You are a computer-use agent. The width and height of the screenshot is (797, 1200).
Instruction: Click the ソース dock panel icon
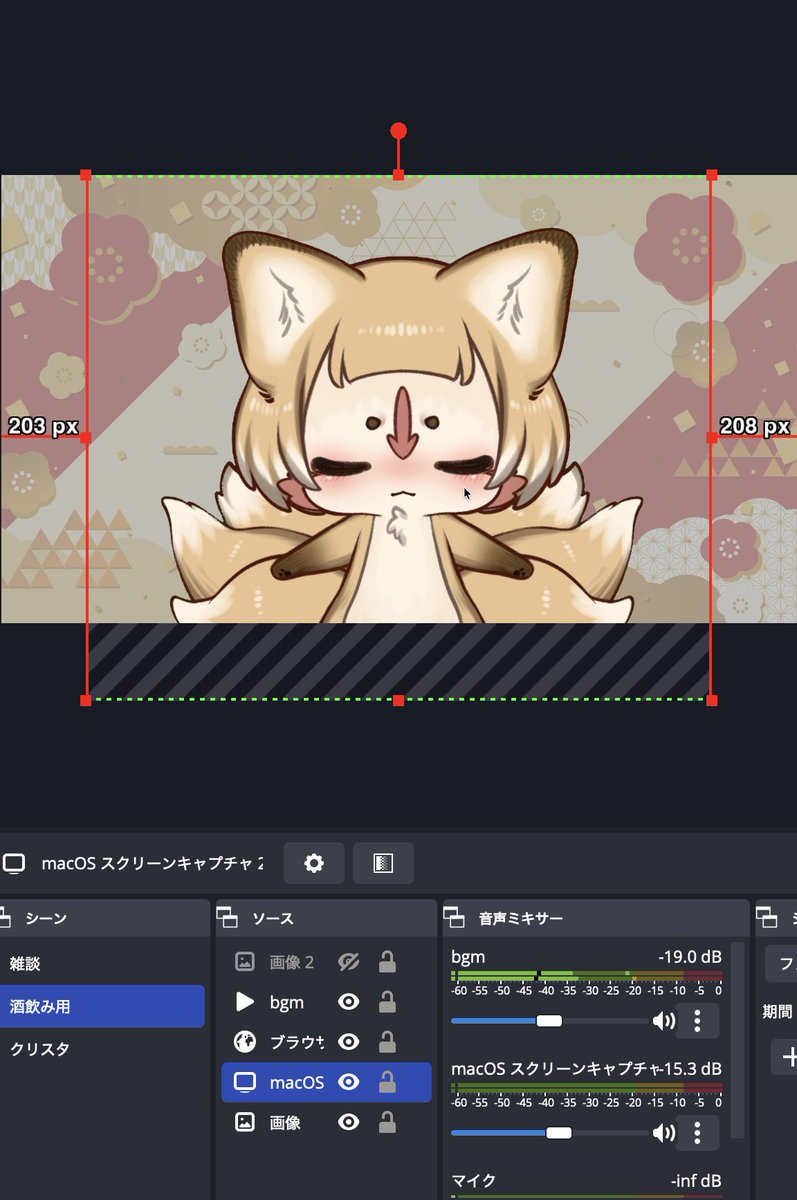[227, 918]
